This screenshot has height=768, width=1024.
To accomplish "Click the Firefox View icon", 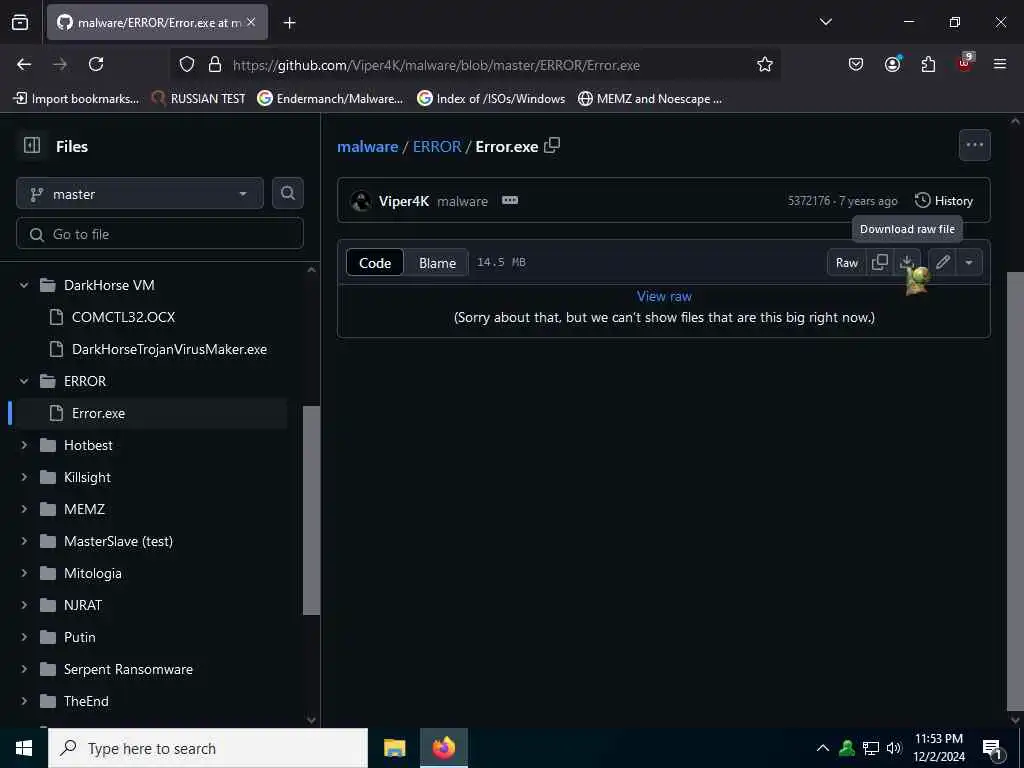I will [20, 22].
